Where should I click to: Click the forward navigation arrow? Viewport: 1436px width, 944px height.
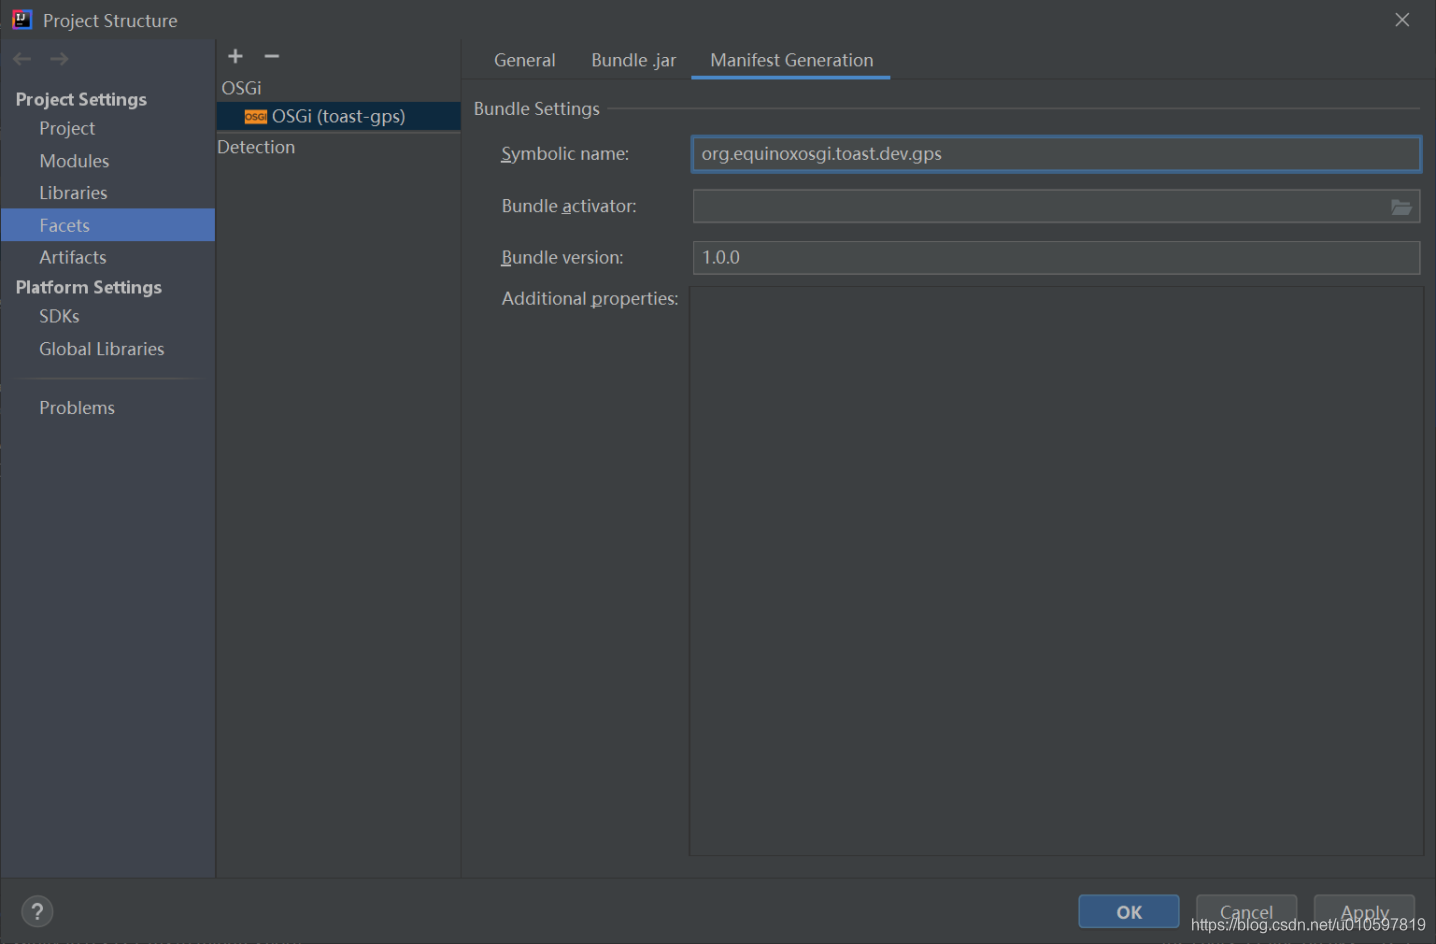click(x=59, y=59)
